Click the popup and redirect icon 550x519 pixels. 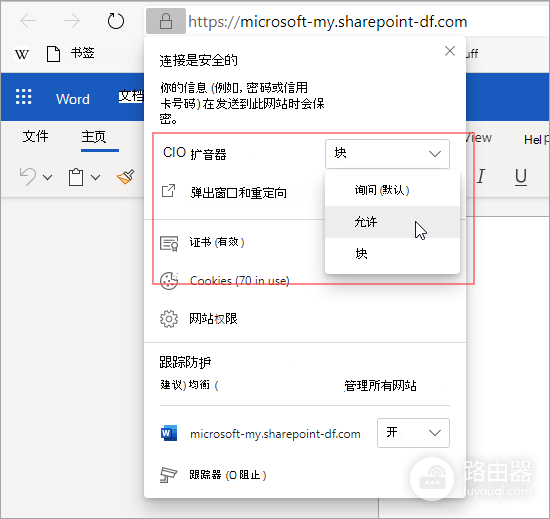(168, 191)
